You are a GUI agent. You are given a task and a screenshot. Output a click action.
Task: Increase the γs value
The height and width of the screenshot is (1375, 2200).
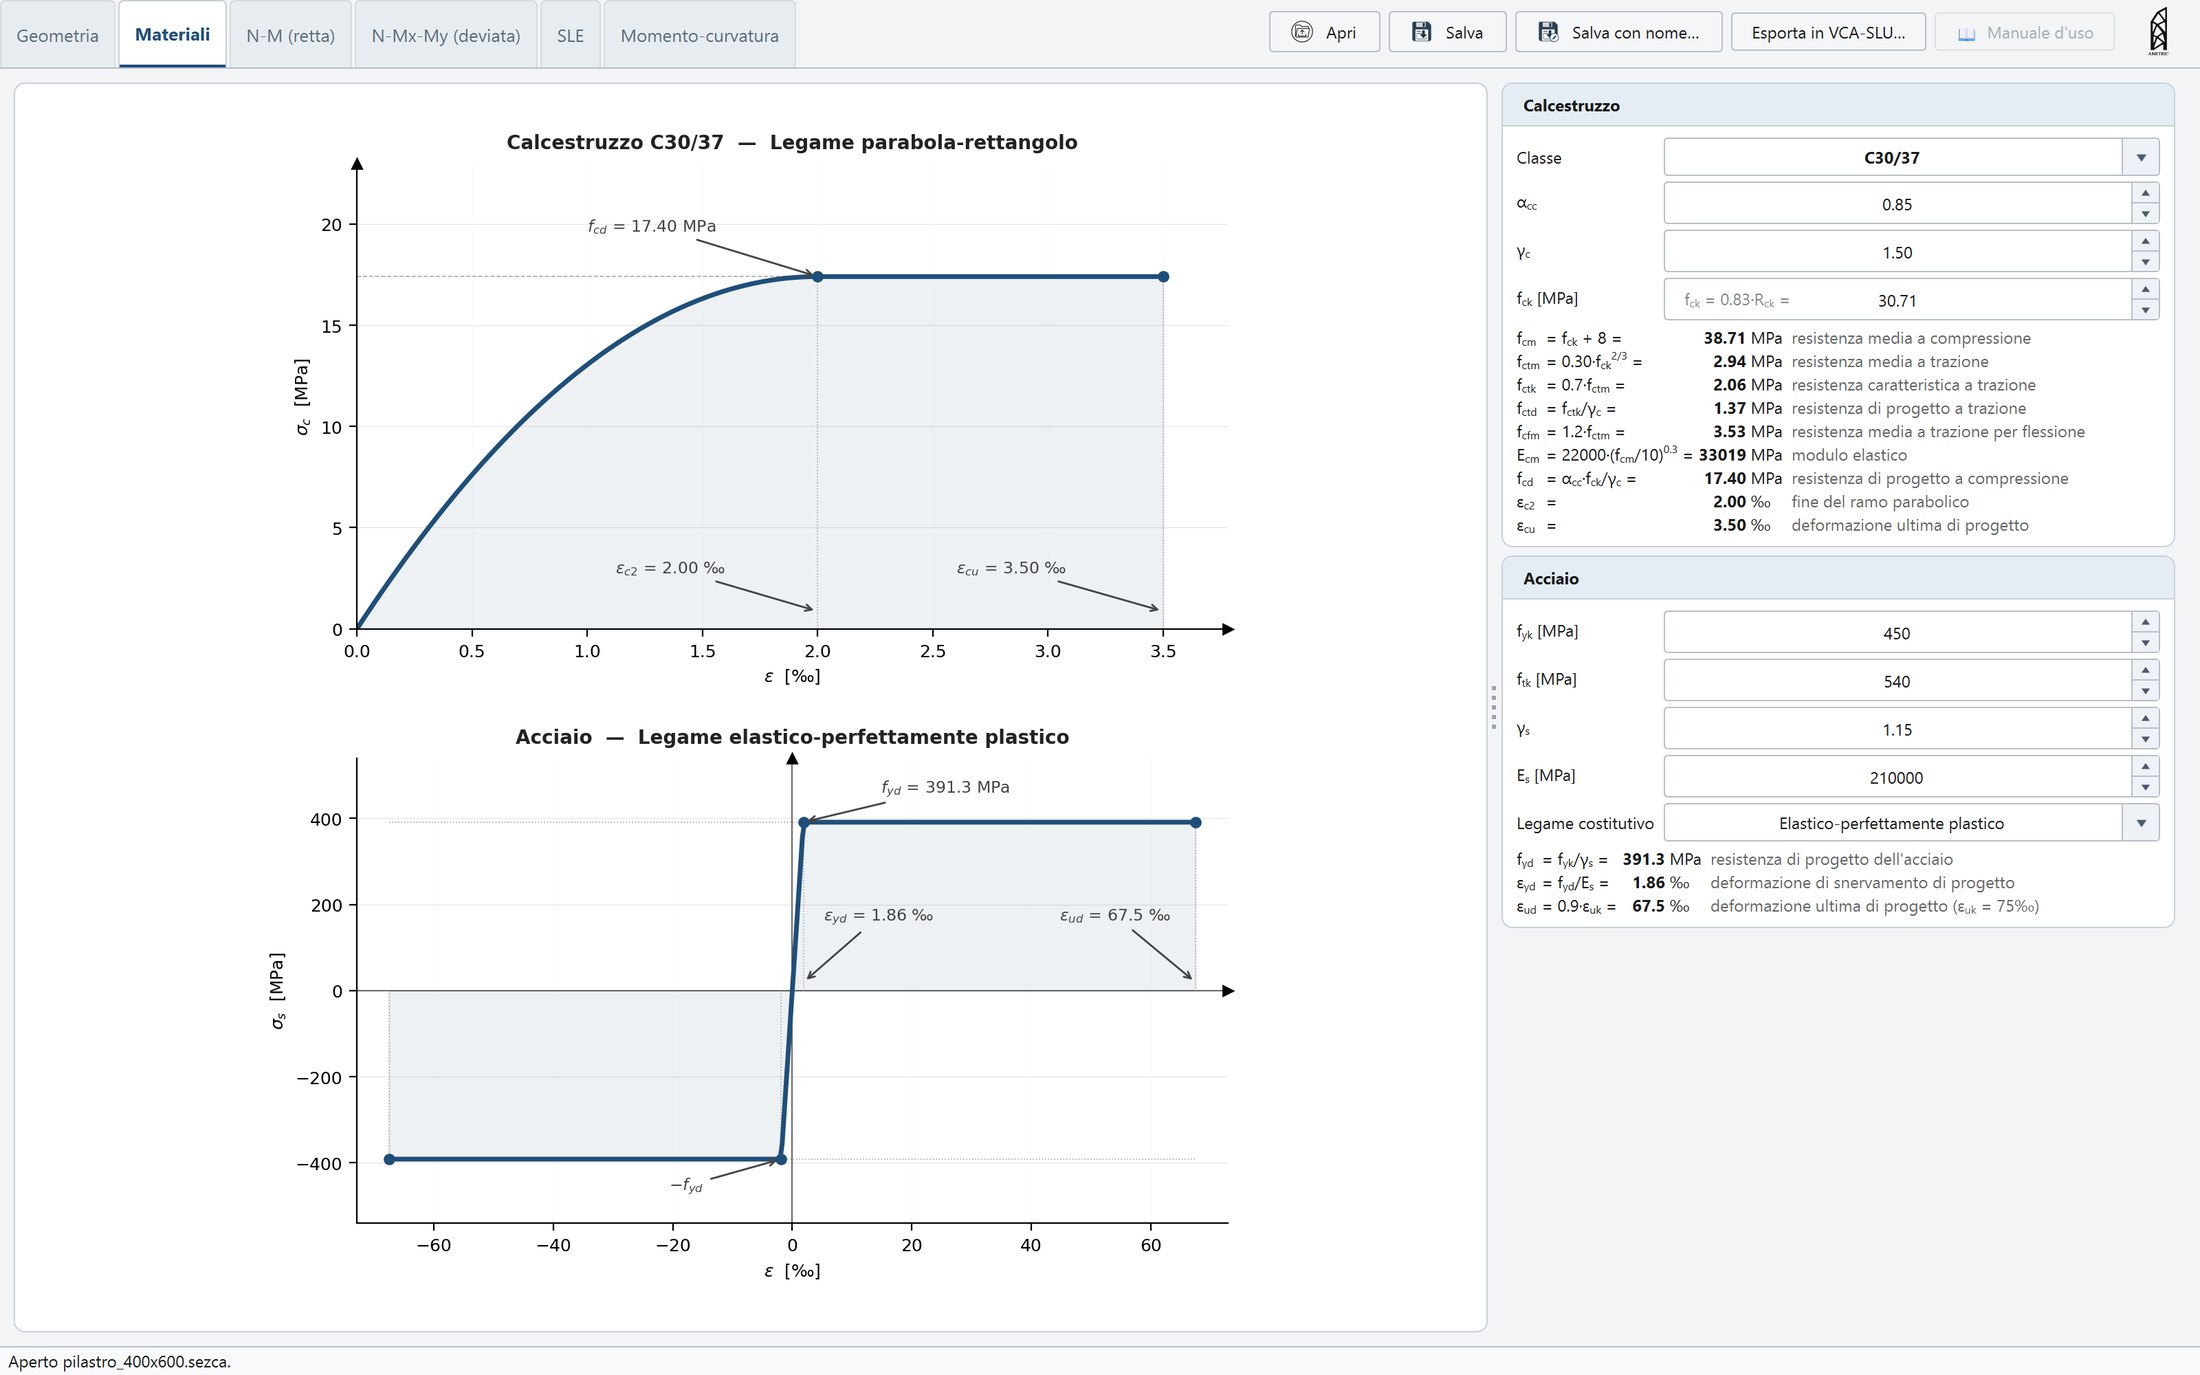[2145, 718]
